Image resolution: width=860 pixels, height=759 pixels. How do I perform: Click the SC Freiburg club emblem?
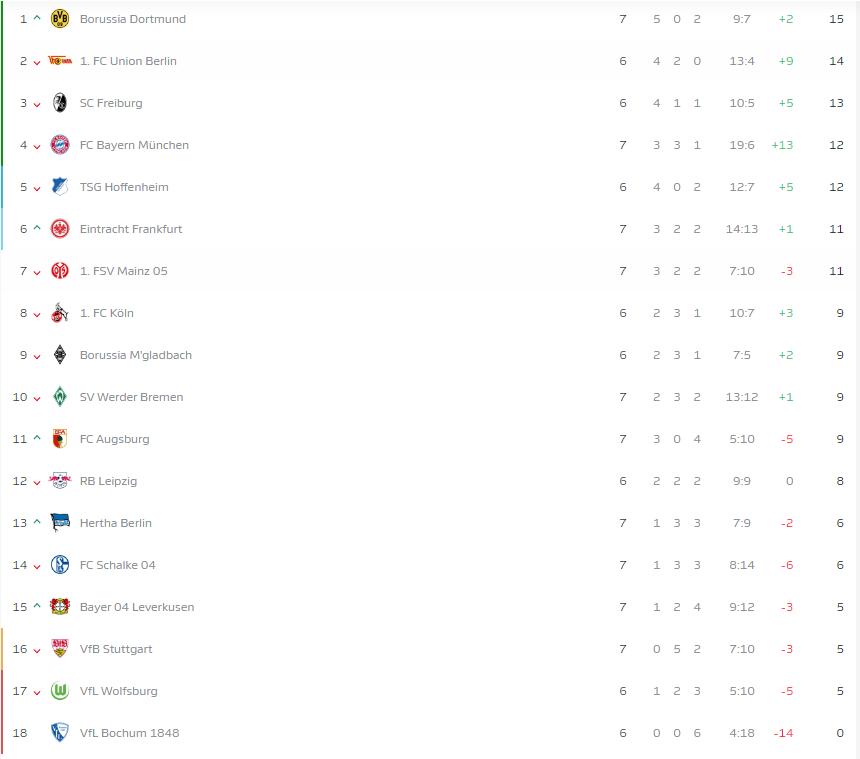pyautogui.click(x=60, y=102)
